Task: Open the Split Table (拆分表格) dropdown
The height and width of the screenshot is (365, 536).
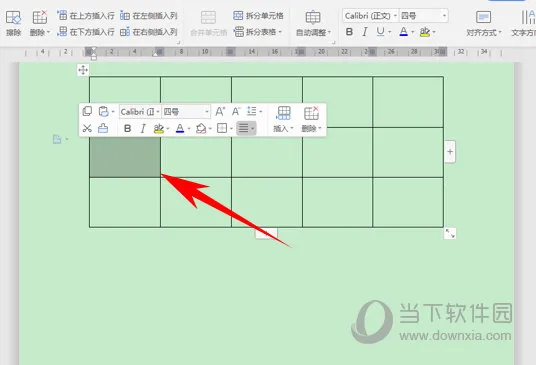Action: [x=258, y=32]
